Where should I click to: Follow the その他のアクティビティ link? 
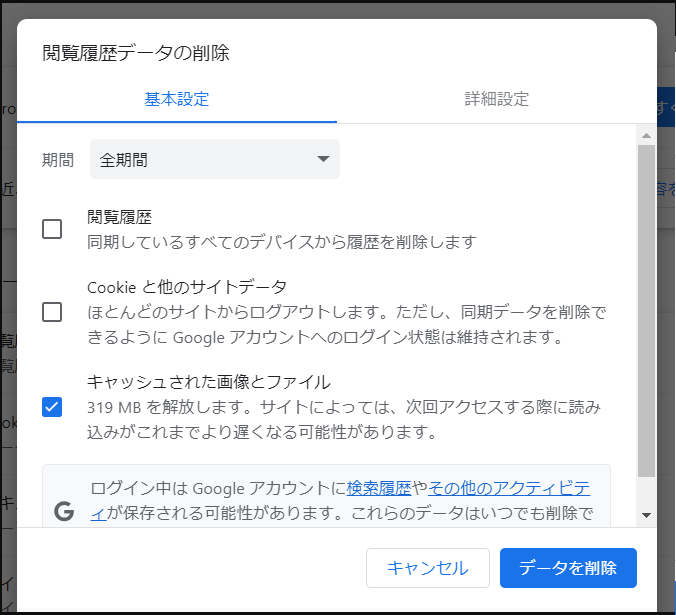coord(508,488)
